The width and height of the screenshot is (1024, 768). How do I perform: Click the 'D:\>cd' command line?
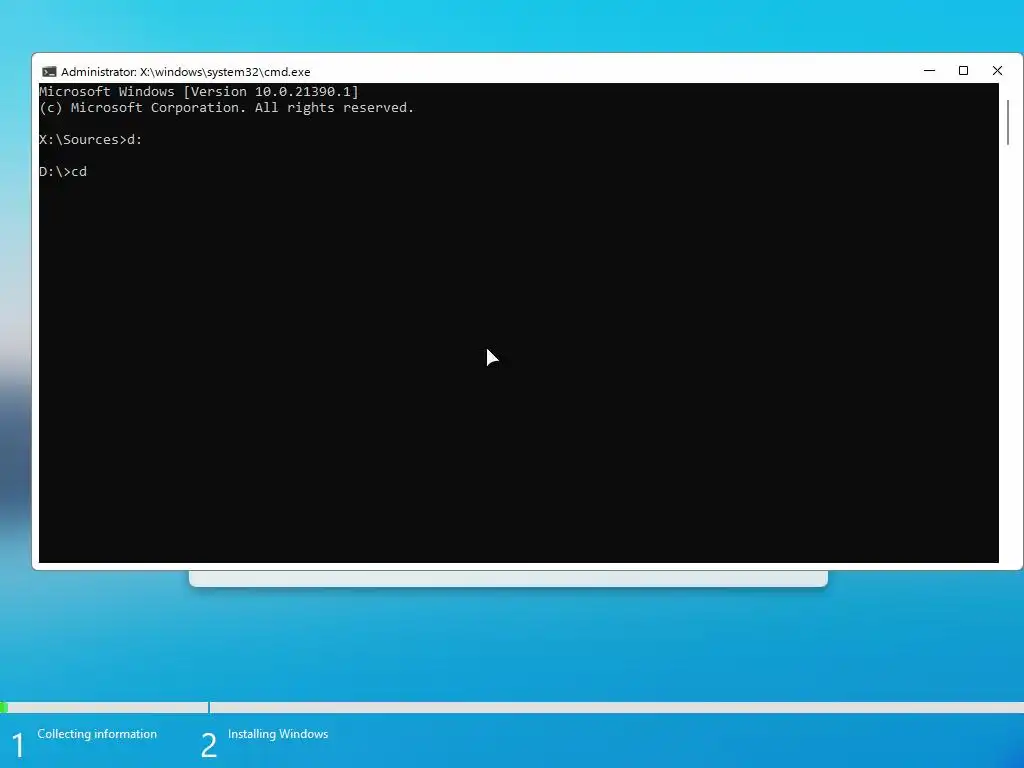(x=63, y=172)
